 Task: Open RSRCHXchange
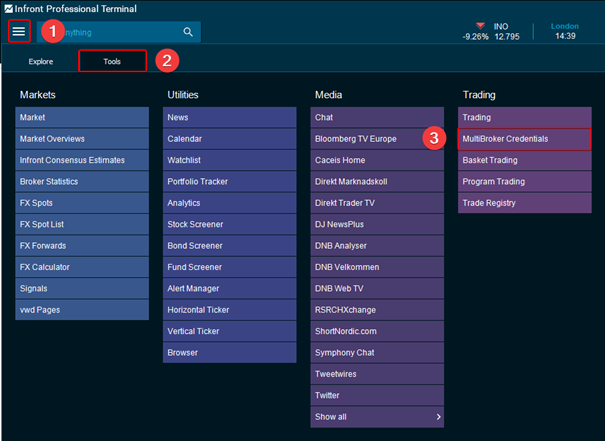[x=377, y=310]
